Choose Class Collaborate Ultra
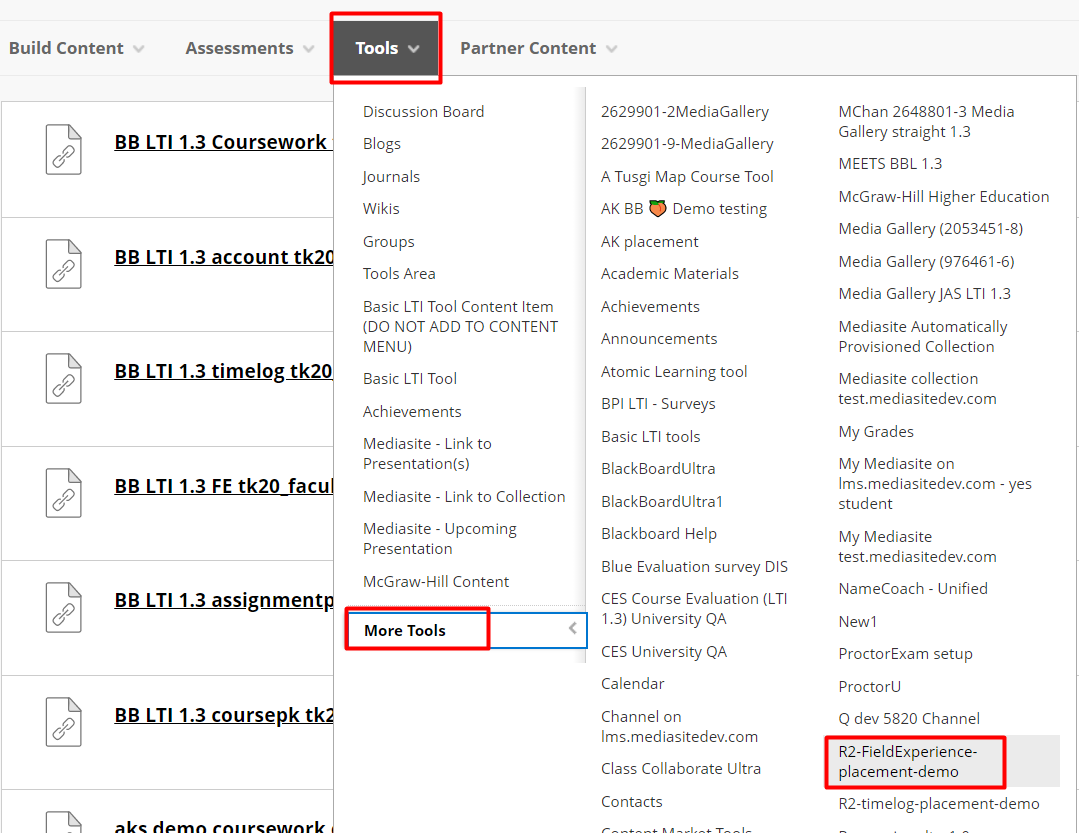Image resolution: width=1079 pixels, height=833 pixels. pyautogui.click(x=681, y=769)
